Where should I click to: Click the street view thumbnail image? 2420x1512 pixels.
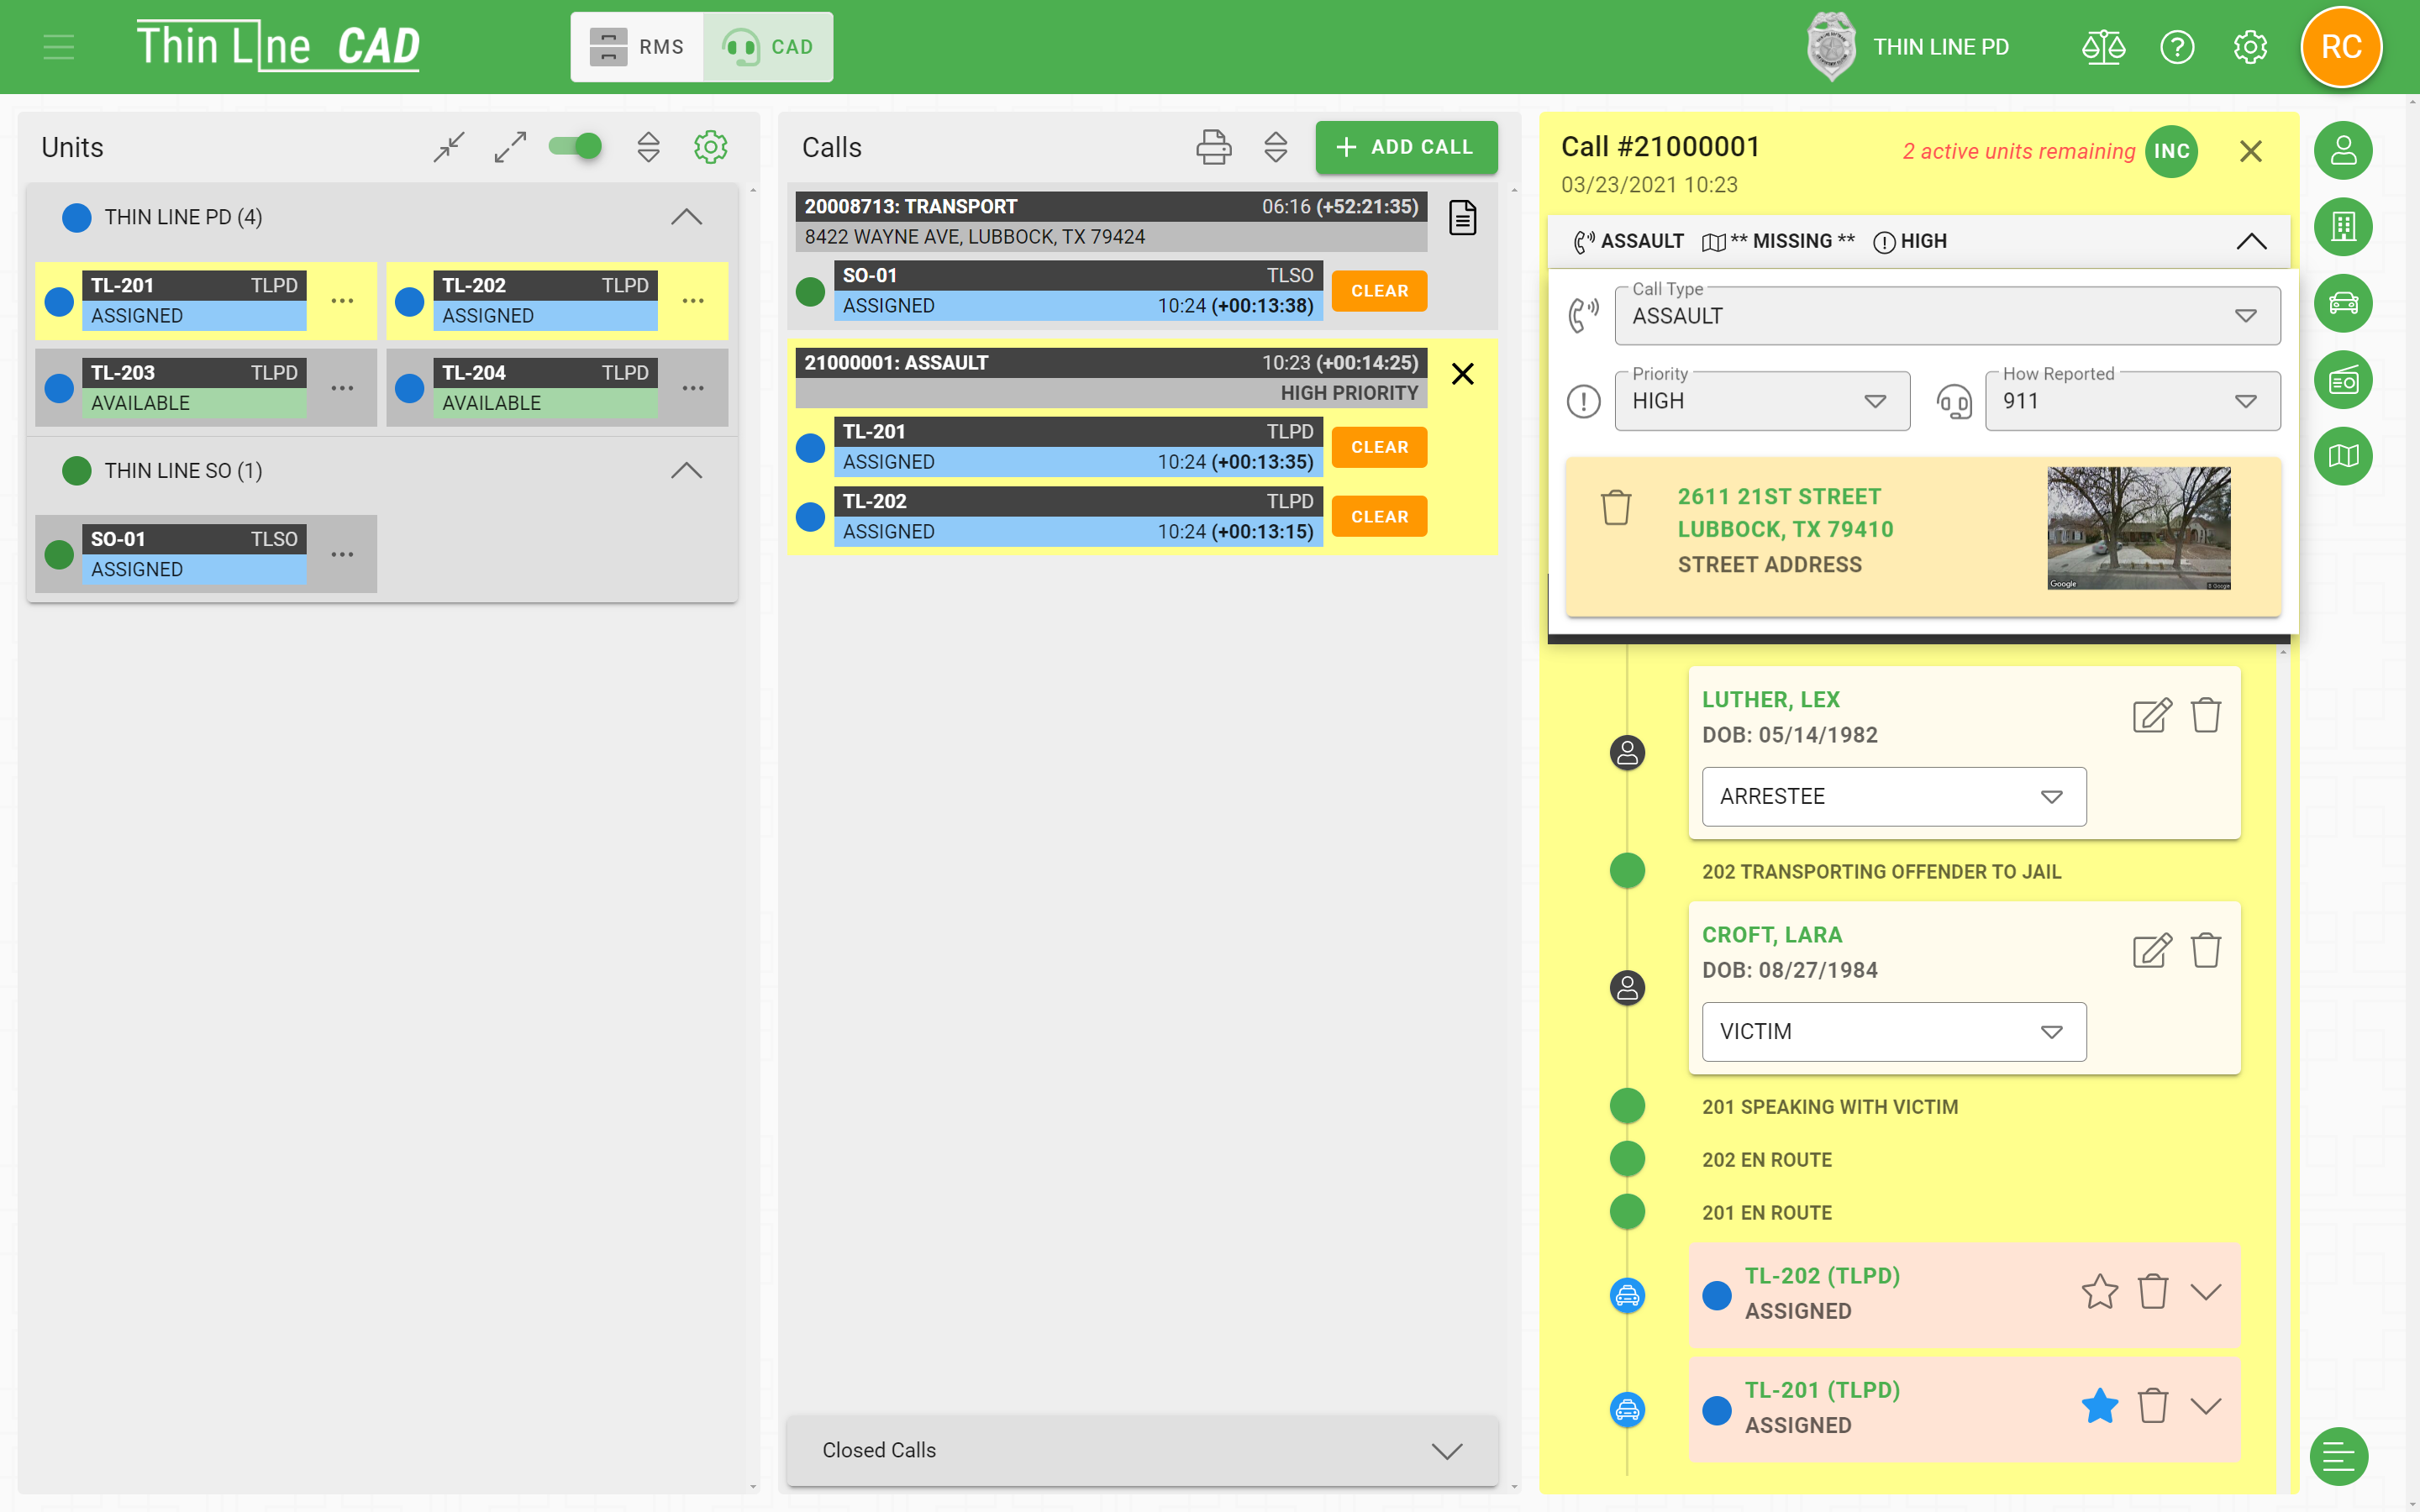coord(2138,528)
